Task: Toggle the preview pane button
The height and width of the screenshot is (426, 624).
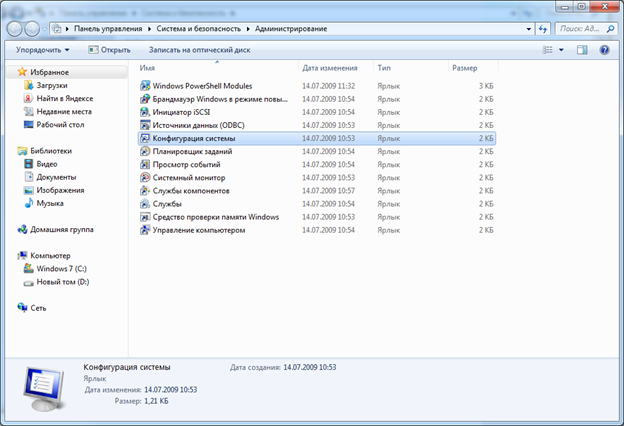Action: (x=582, y=50)
